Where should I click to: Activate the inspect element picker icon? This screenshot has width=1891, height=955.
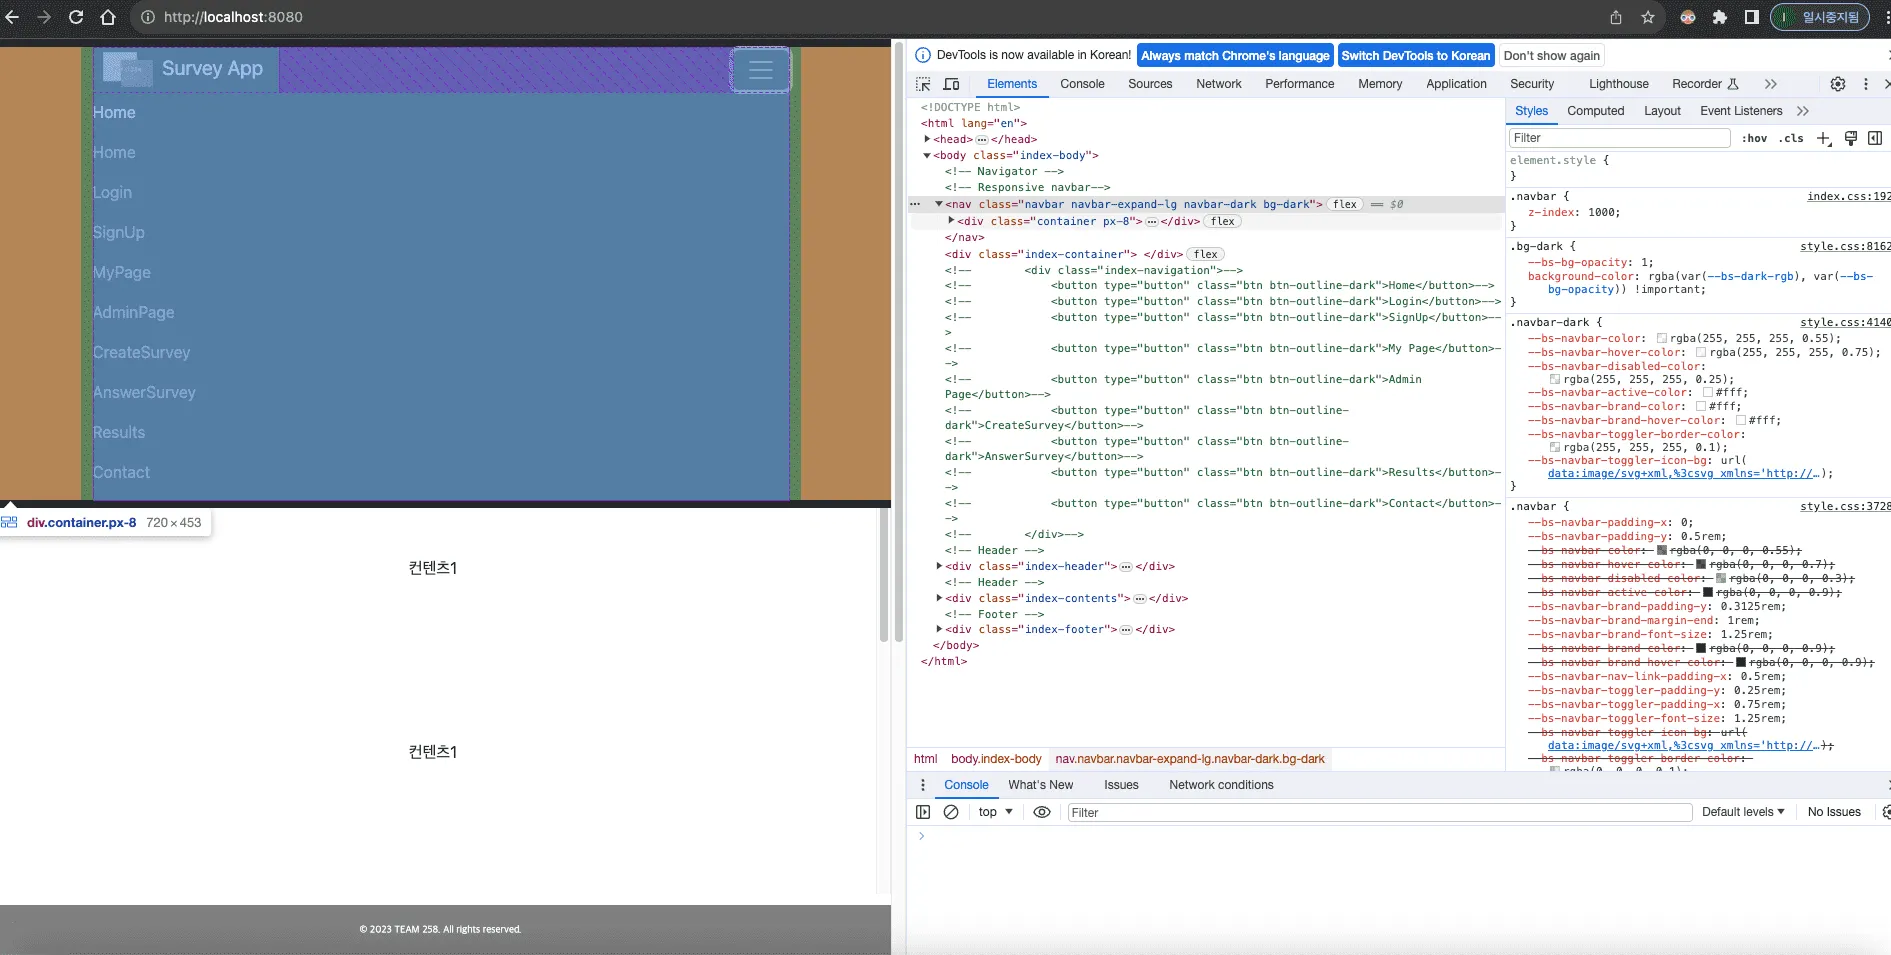pos(923,84)
